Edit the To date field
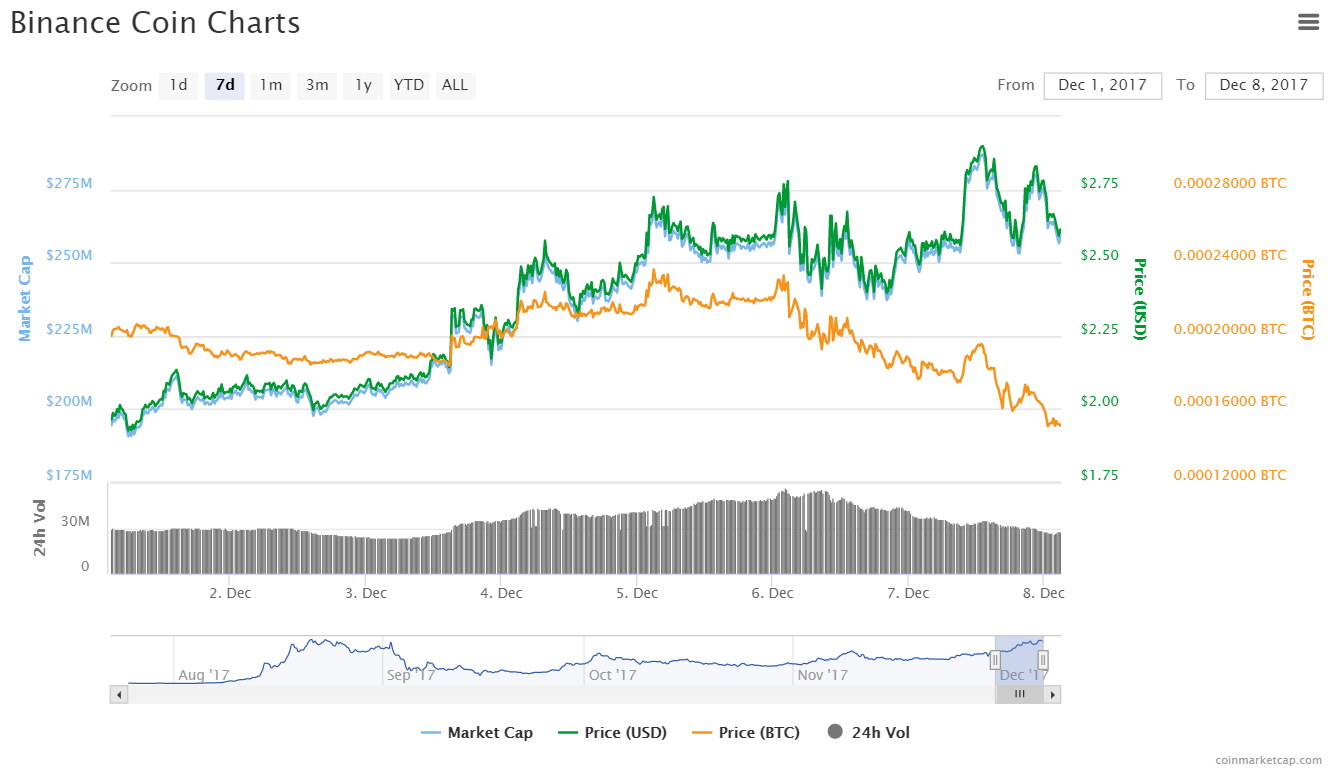The height and width of the screenshot is (768, 1341). click(1264, 86)
